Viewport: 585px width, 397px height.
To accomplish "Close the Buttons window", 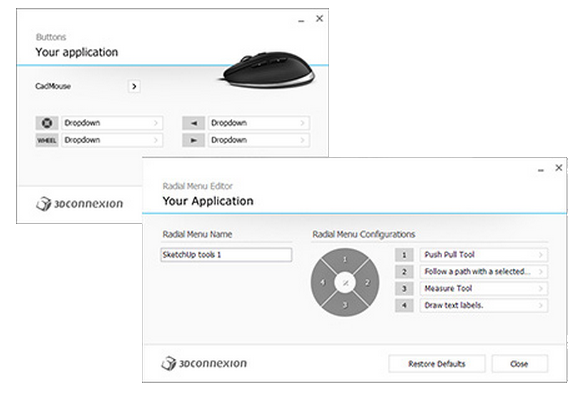I will (x=319, y=18).
